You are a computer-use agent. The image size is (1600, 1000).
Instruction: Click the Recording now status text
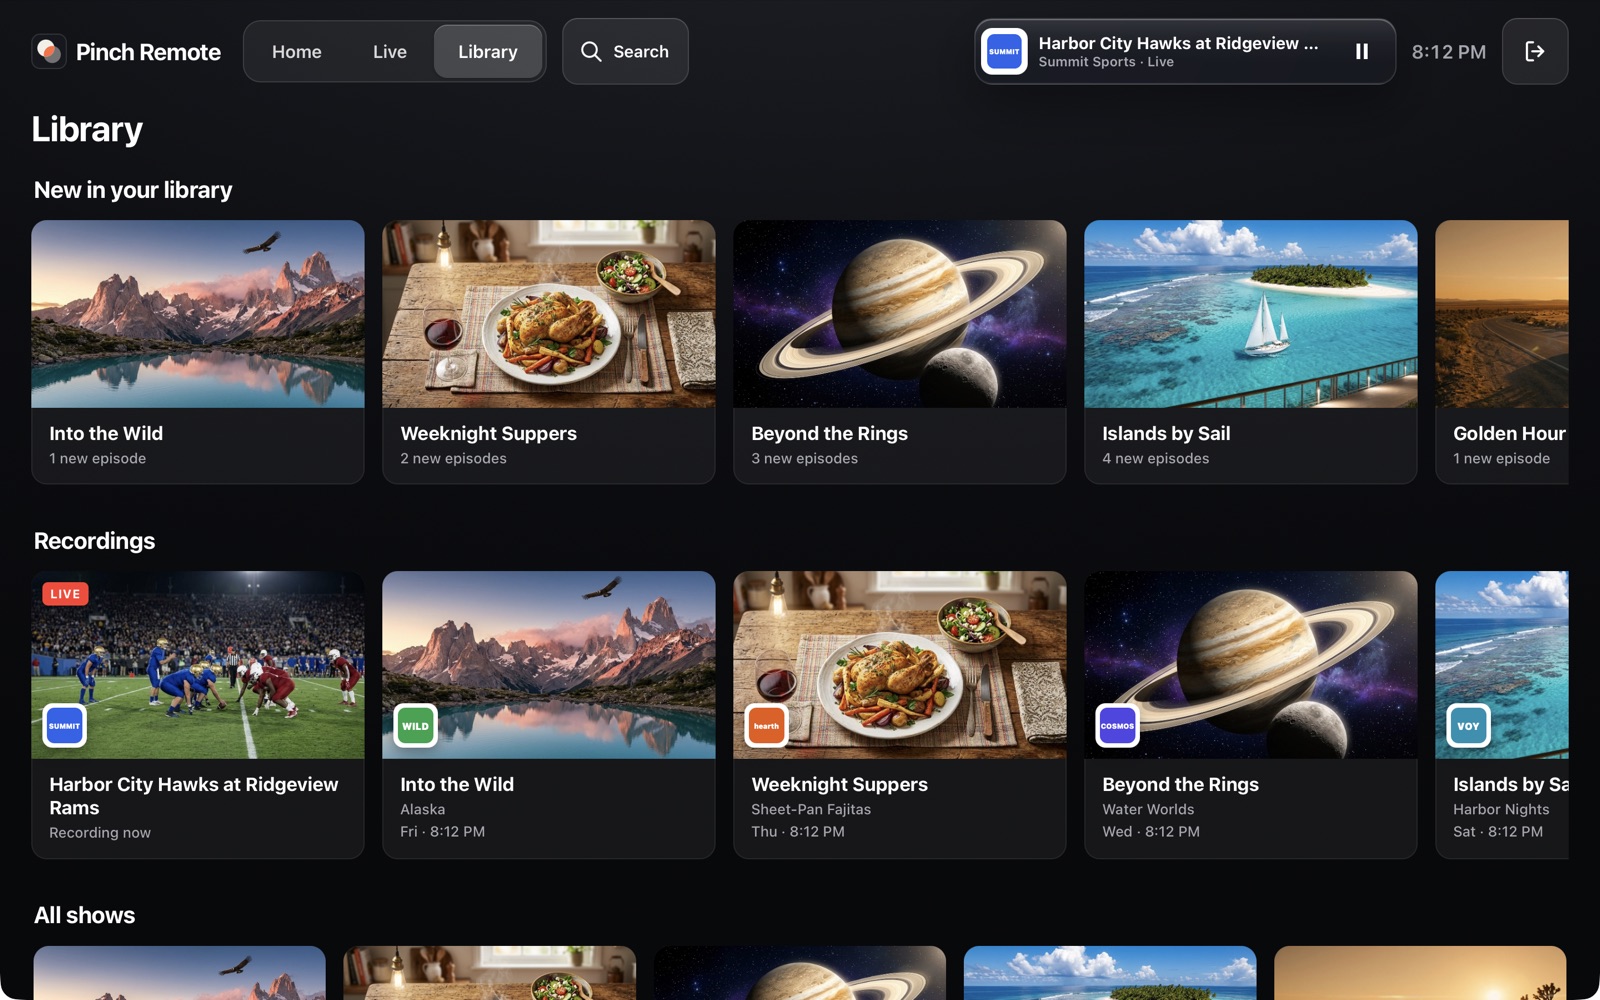tap(100, 833)
